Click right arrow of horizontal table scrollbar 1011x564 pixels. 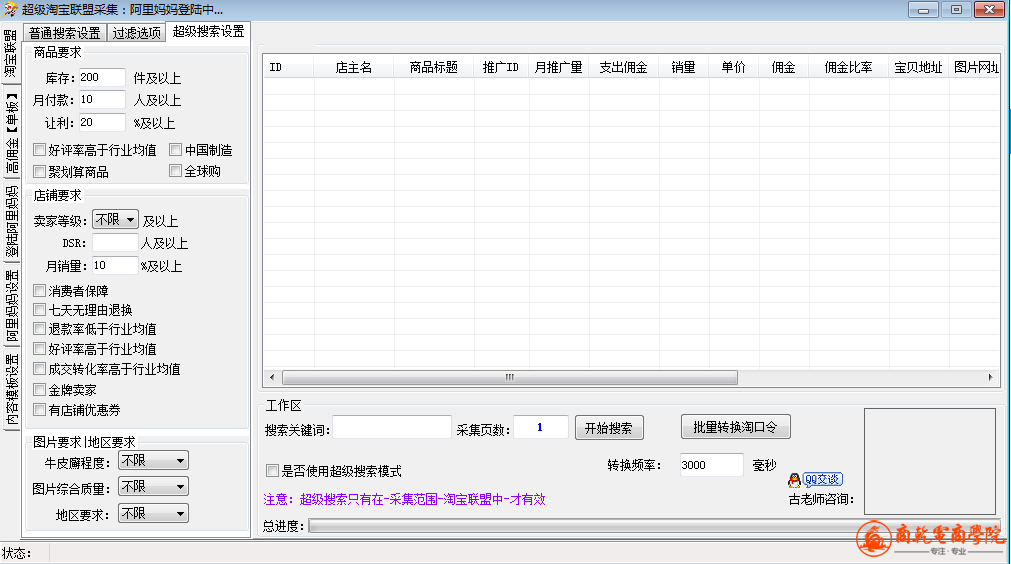pos(991,378)
